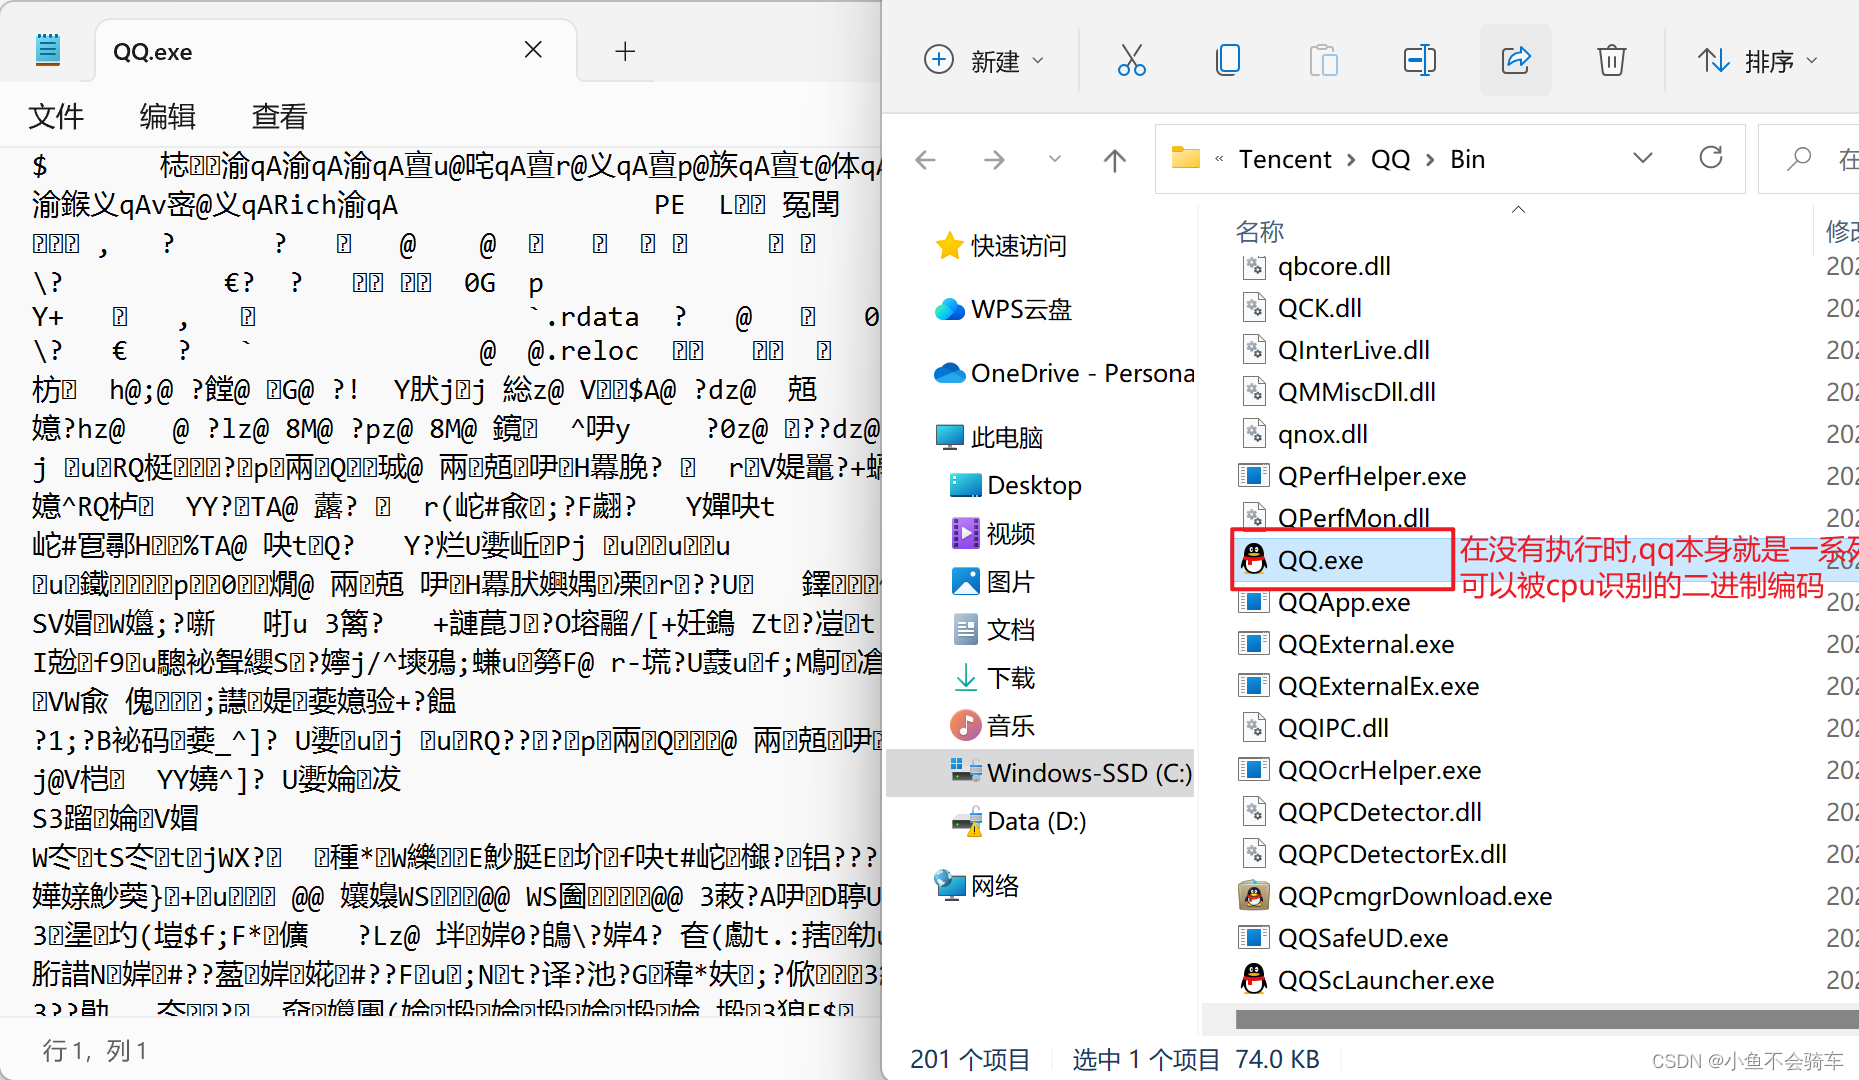Open 图片 folder in the sidebar

tap(992, 581)
